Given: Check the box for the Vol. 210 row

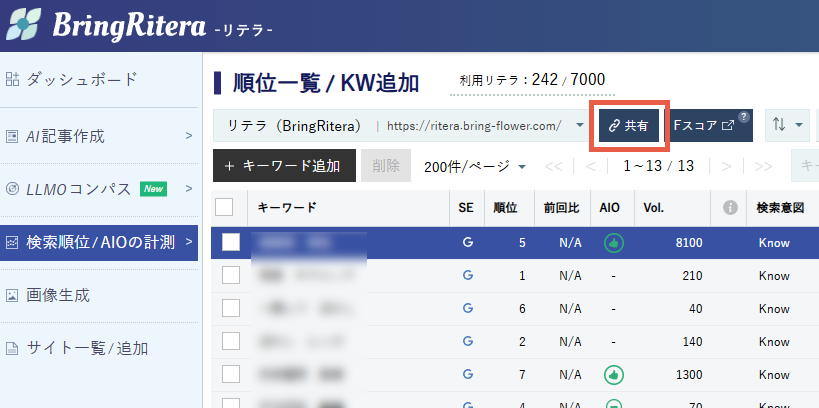Looking at the screenshot, I should coord(231,275).
